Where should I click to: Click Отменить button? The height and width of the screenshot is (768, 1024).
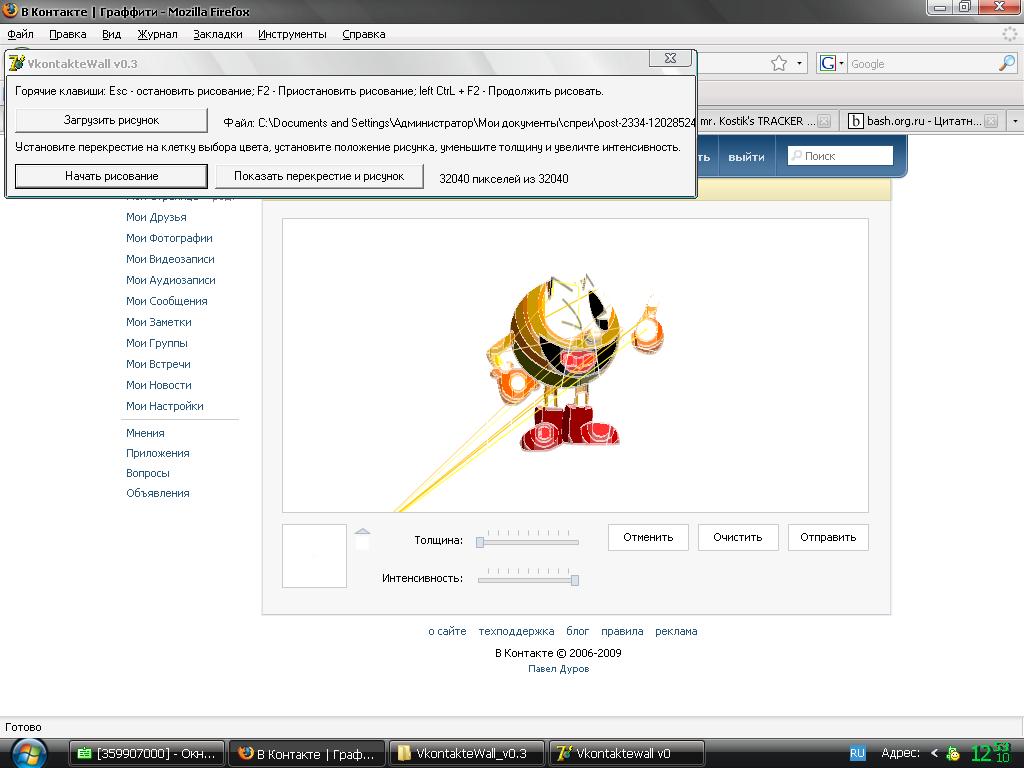(648, 537)
